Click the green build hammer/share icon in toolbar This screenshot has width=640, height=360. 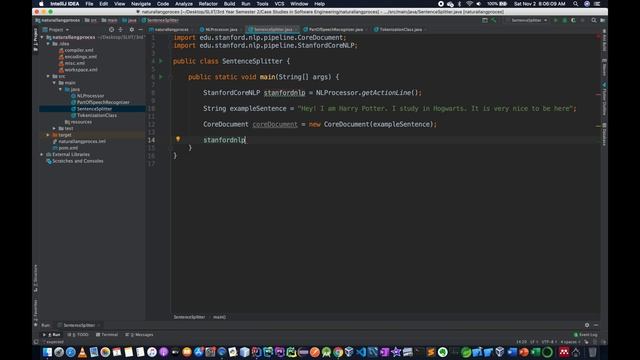(x=493, y=20)
